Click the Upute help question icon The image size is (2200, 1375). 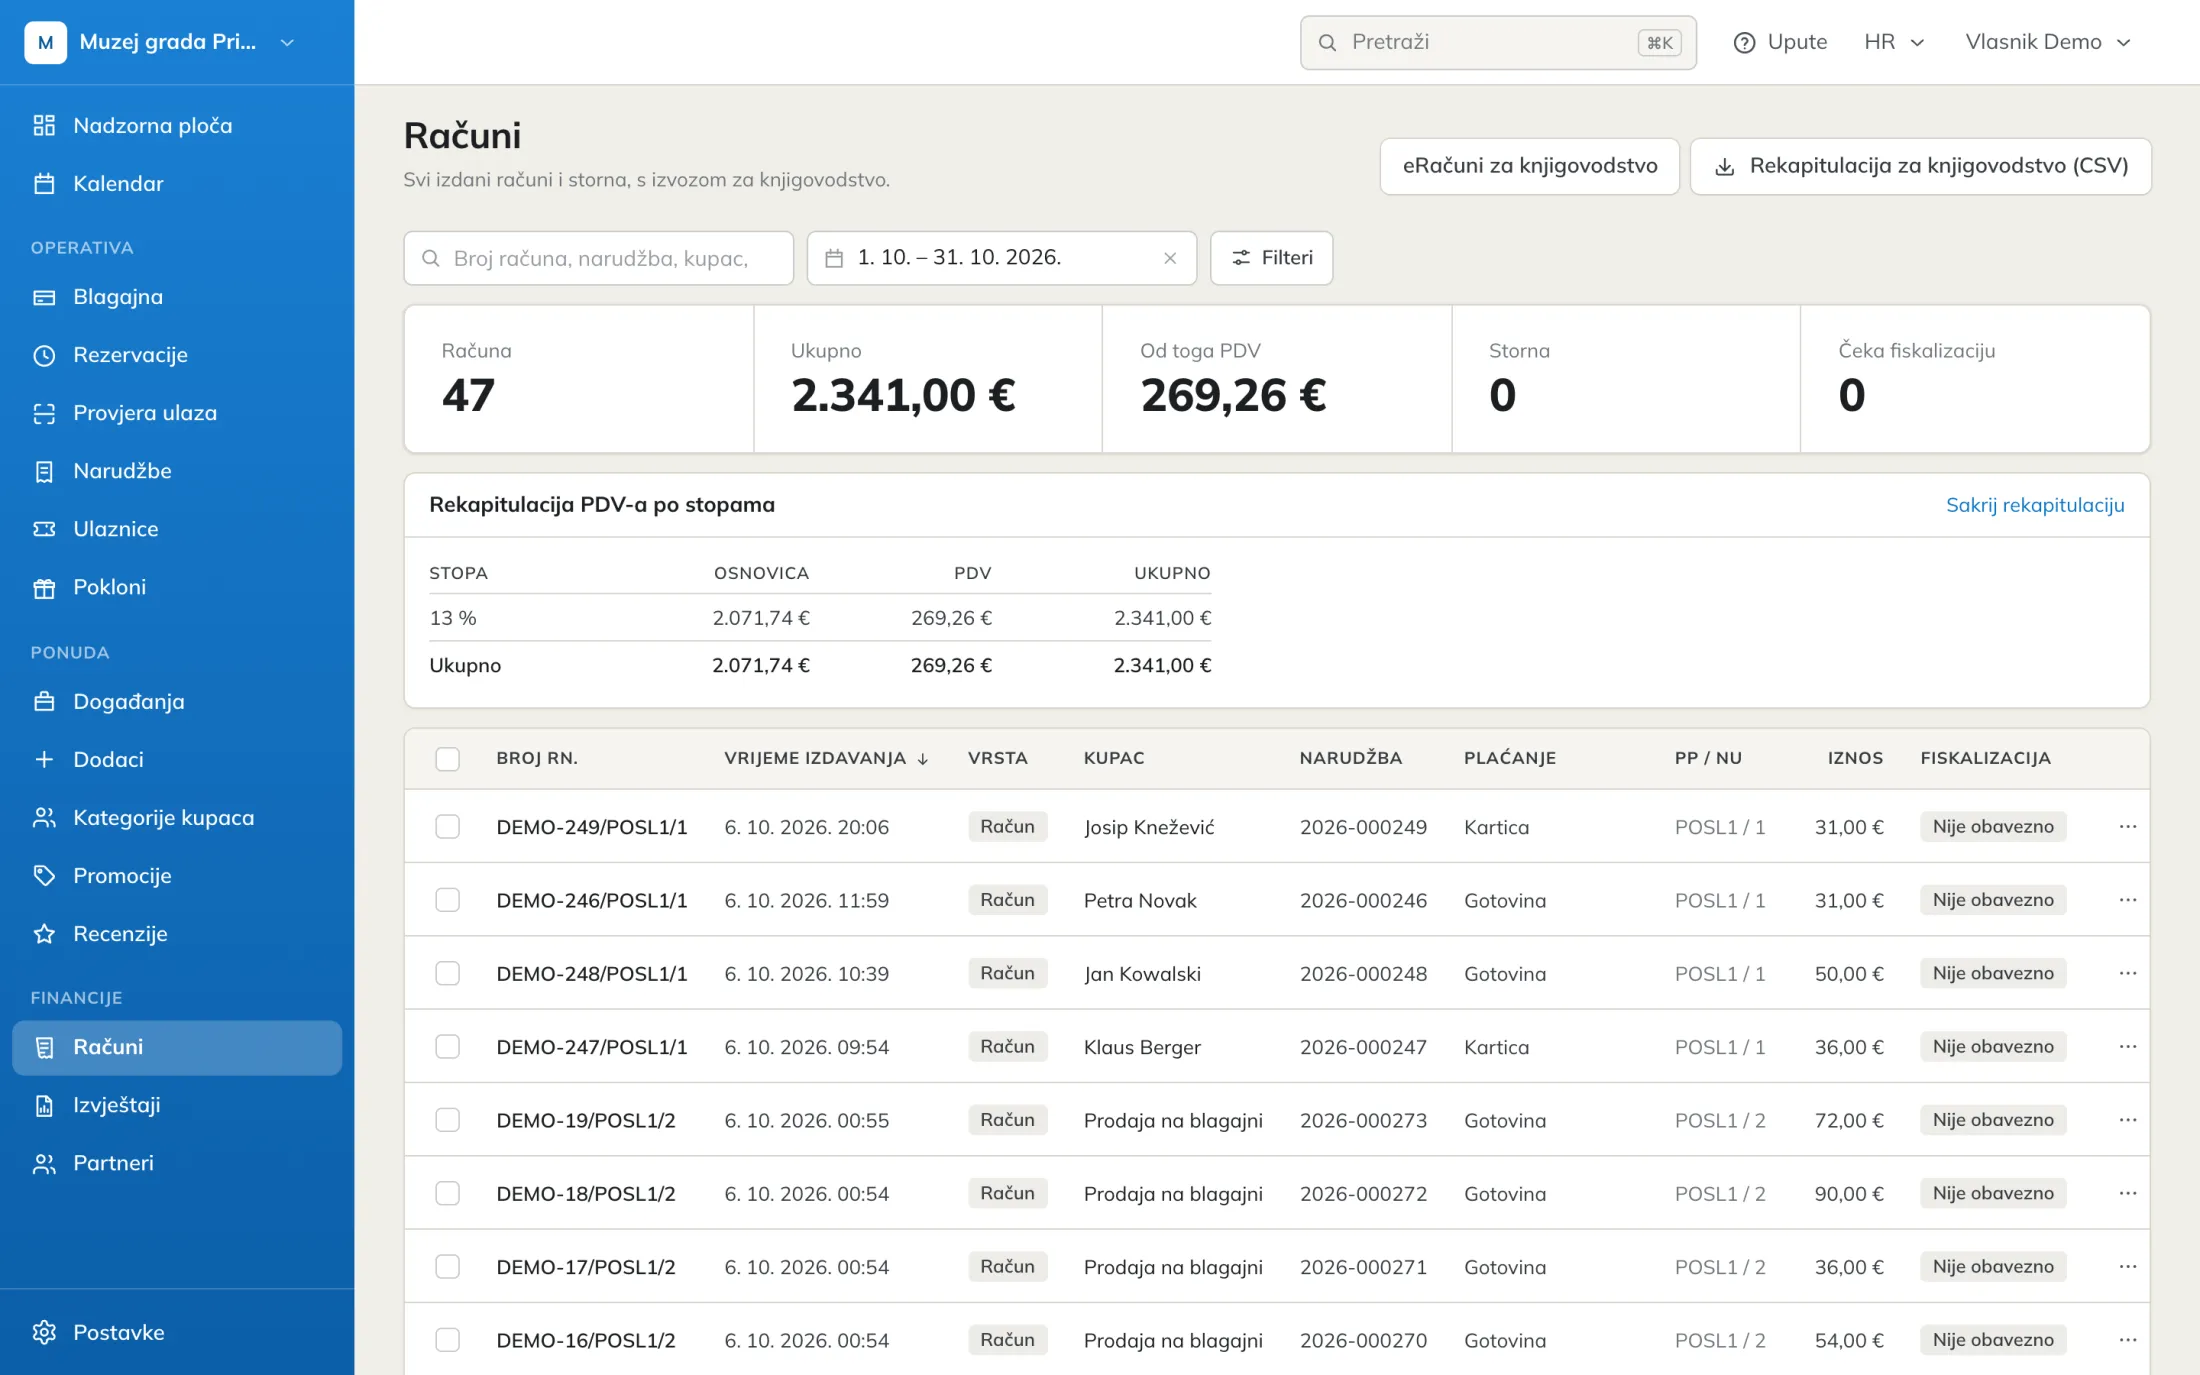[1744, 42]
